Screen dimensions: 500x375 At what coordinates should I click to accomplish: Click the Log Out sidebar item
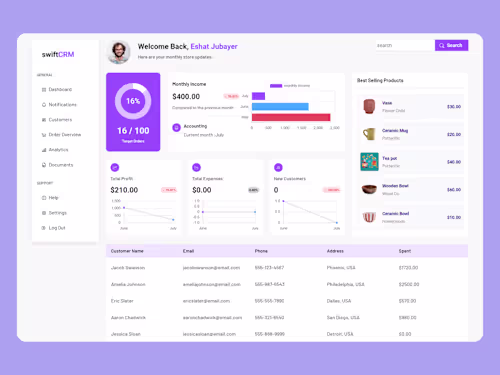(53, 228)
